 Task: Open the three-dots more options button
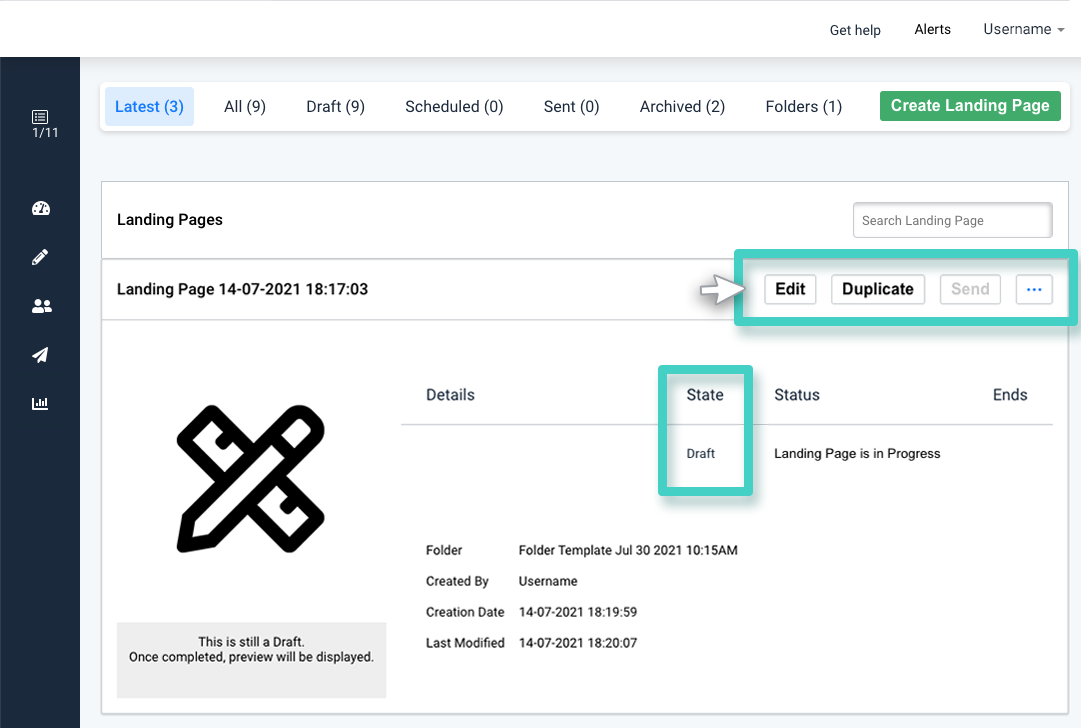tap(1033, 290)
